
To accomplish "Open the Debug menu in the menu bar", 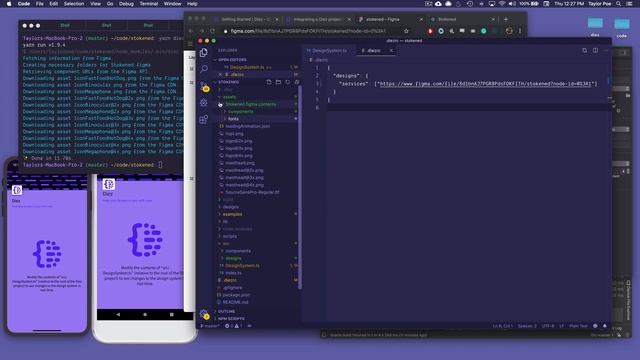I will (126, 4).
